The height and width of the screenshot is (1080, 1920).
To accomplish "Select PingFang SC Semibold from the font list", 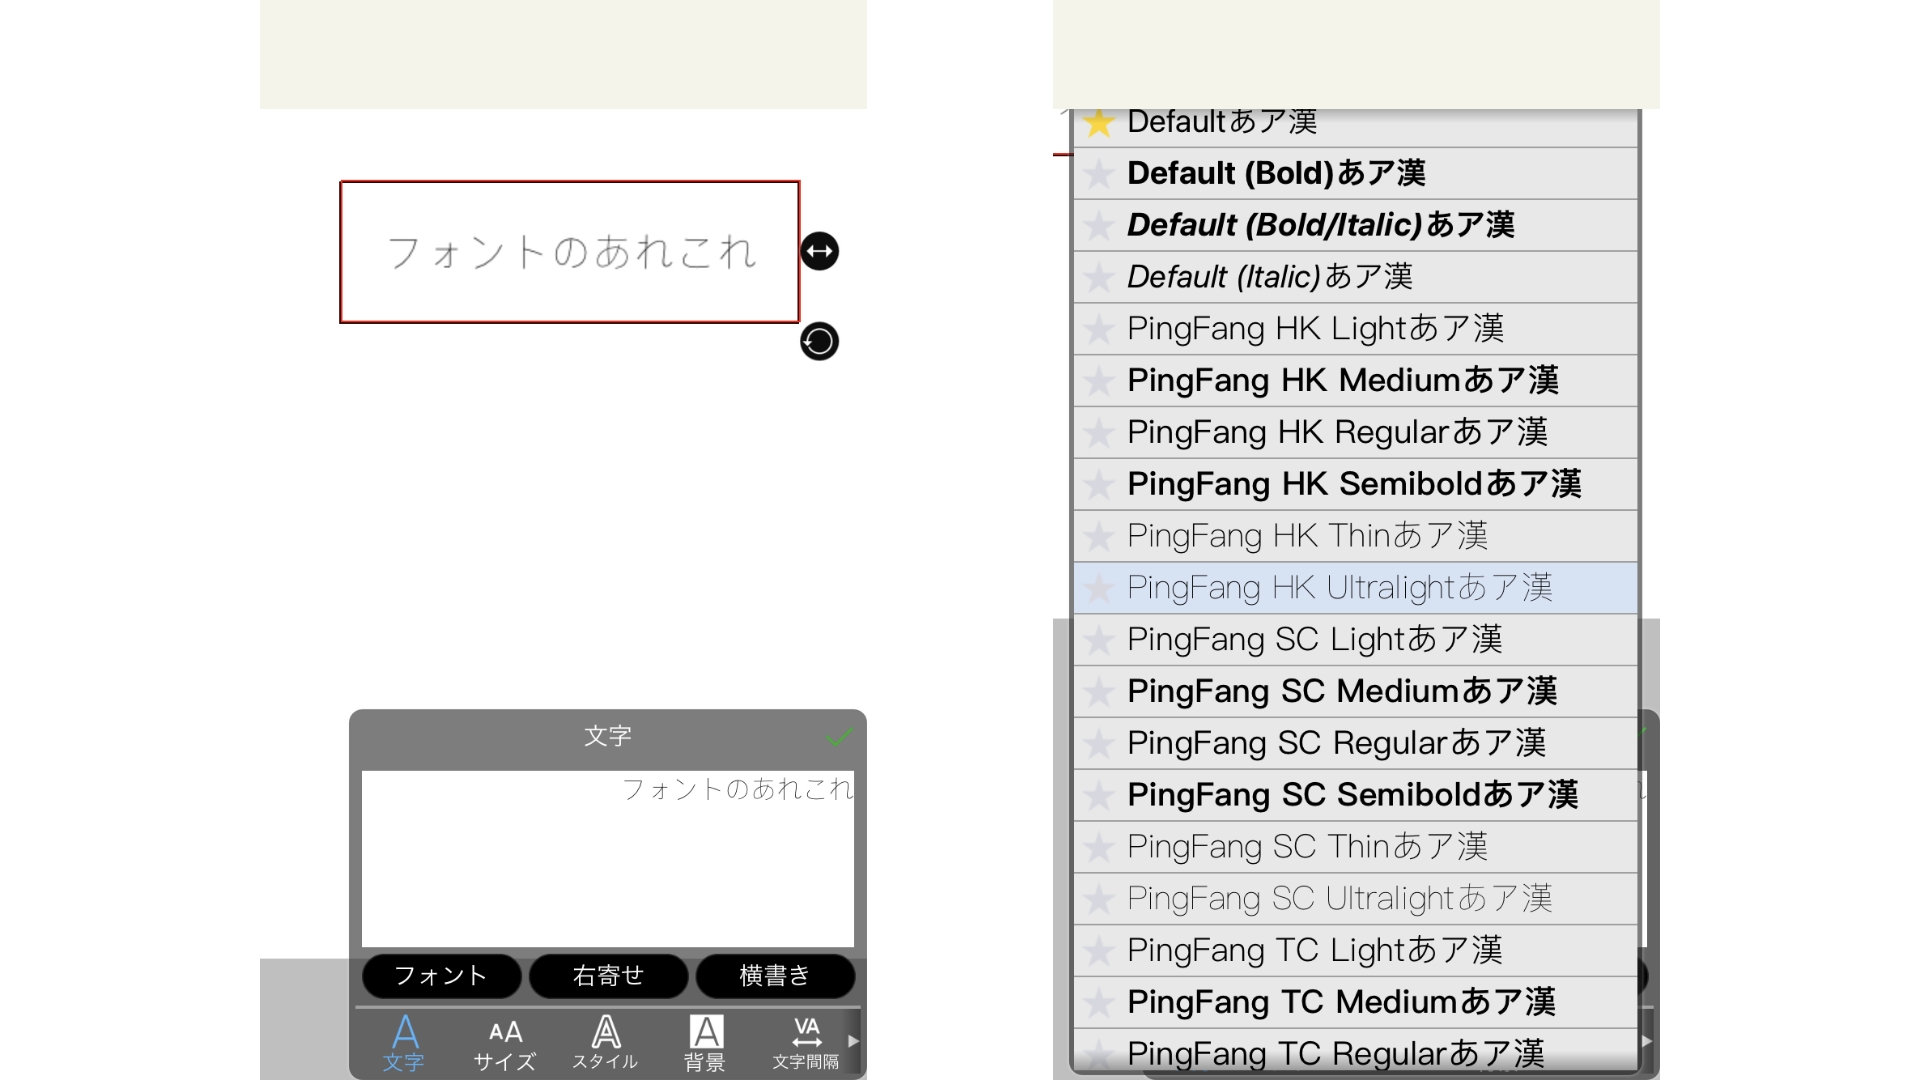I will tap(1352, 794).
